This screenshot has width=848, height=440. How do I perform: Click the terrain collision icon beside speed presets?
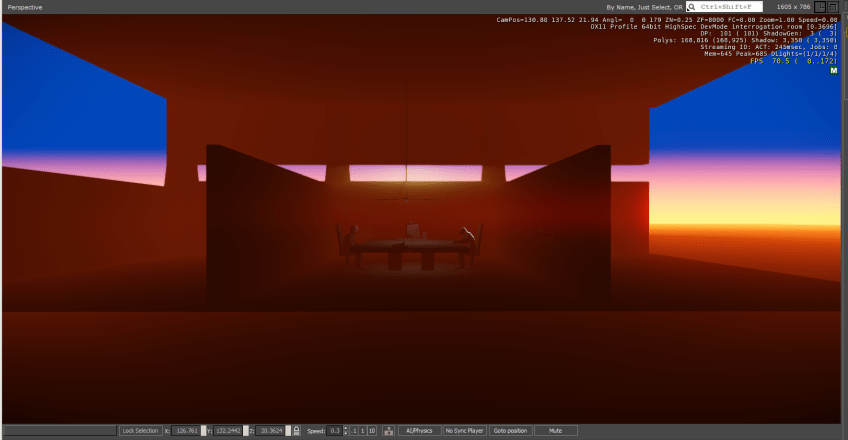click(387, 430)
